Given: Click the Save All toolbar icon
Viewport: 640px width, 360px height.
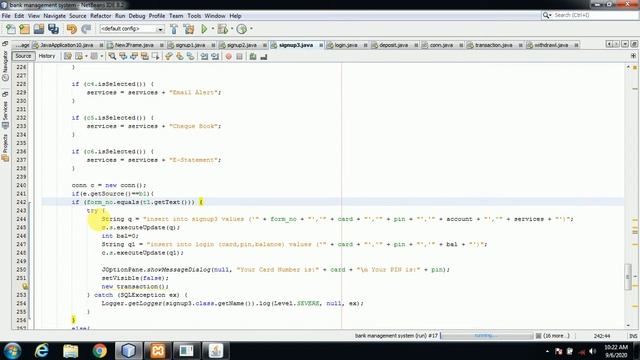Looking at the screenshot, I should point(53,29).
